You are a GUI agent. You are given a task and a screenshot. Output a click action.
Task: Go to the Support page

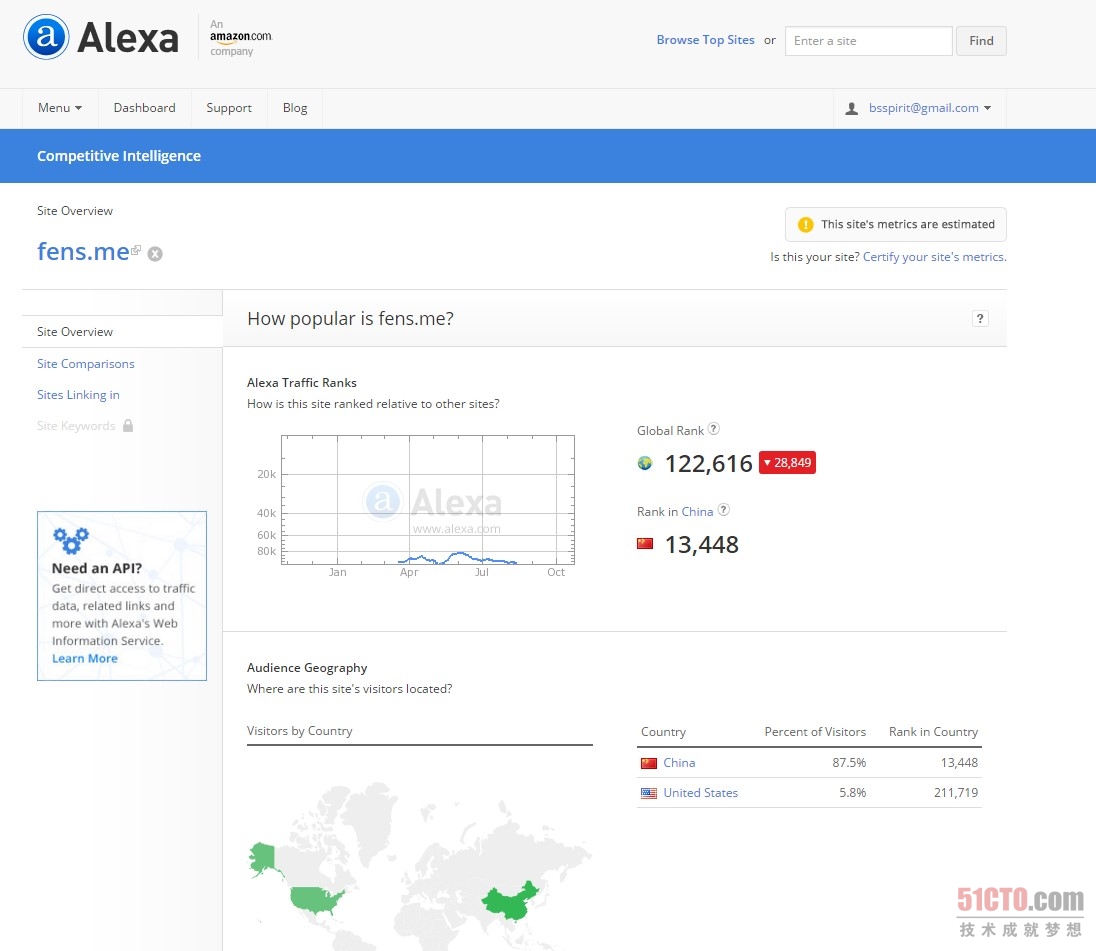click(229, 108)
